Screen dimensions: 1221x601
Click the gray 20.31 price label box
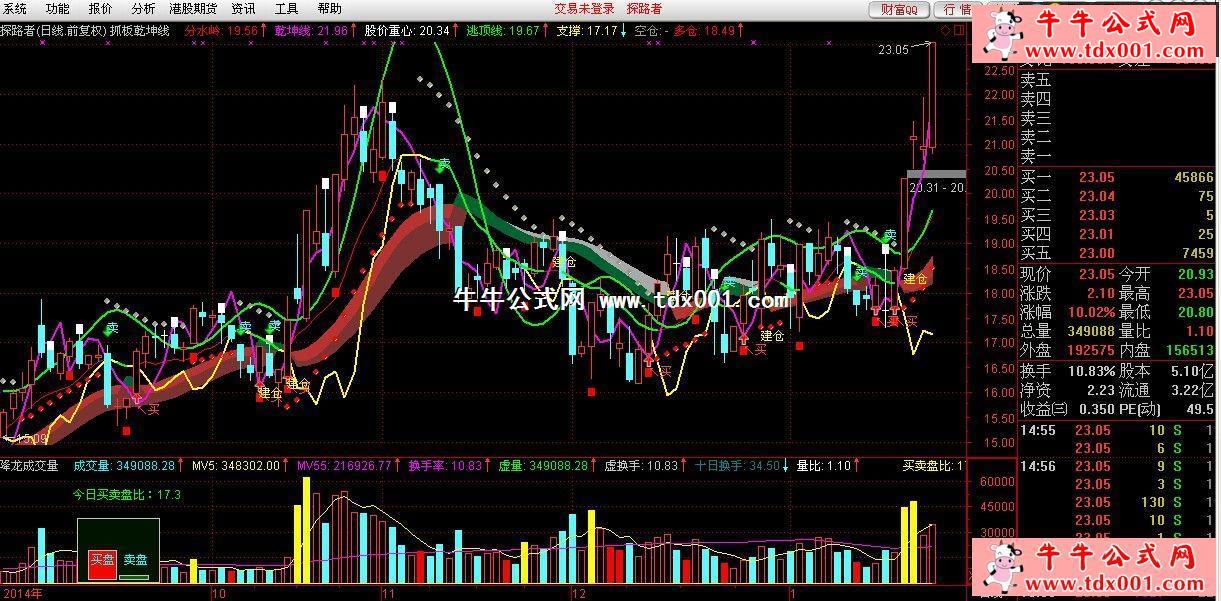pos(936,186)
